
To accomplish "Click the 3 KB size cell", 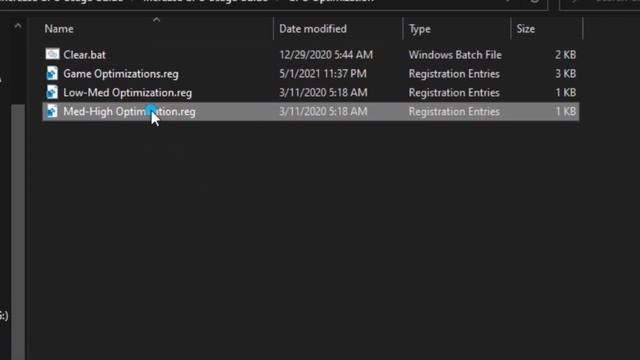I will (x=565, y=74).
